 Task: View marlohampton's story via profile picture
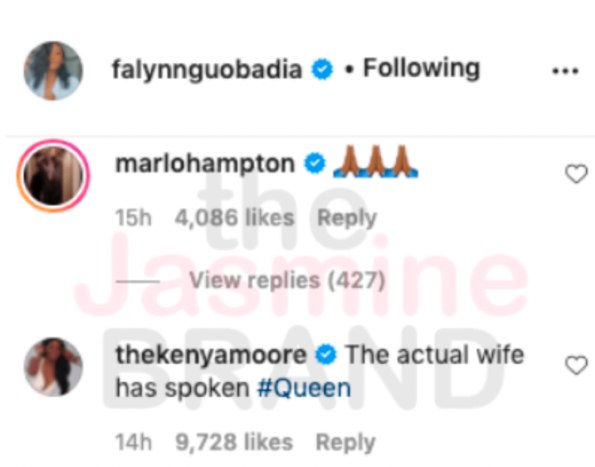pyautogui.click(x=53, y=175)
